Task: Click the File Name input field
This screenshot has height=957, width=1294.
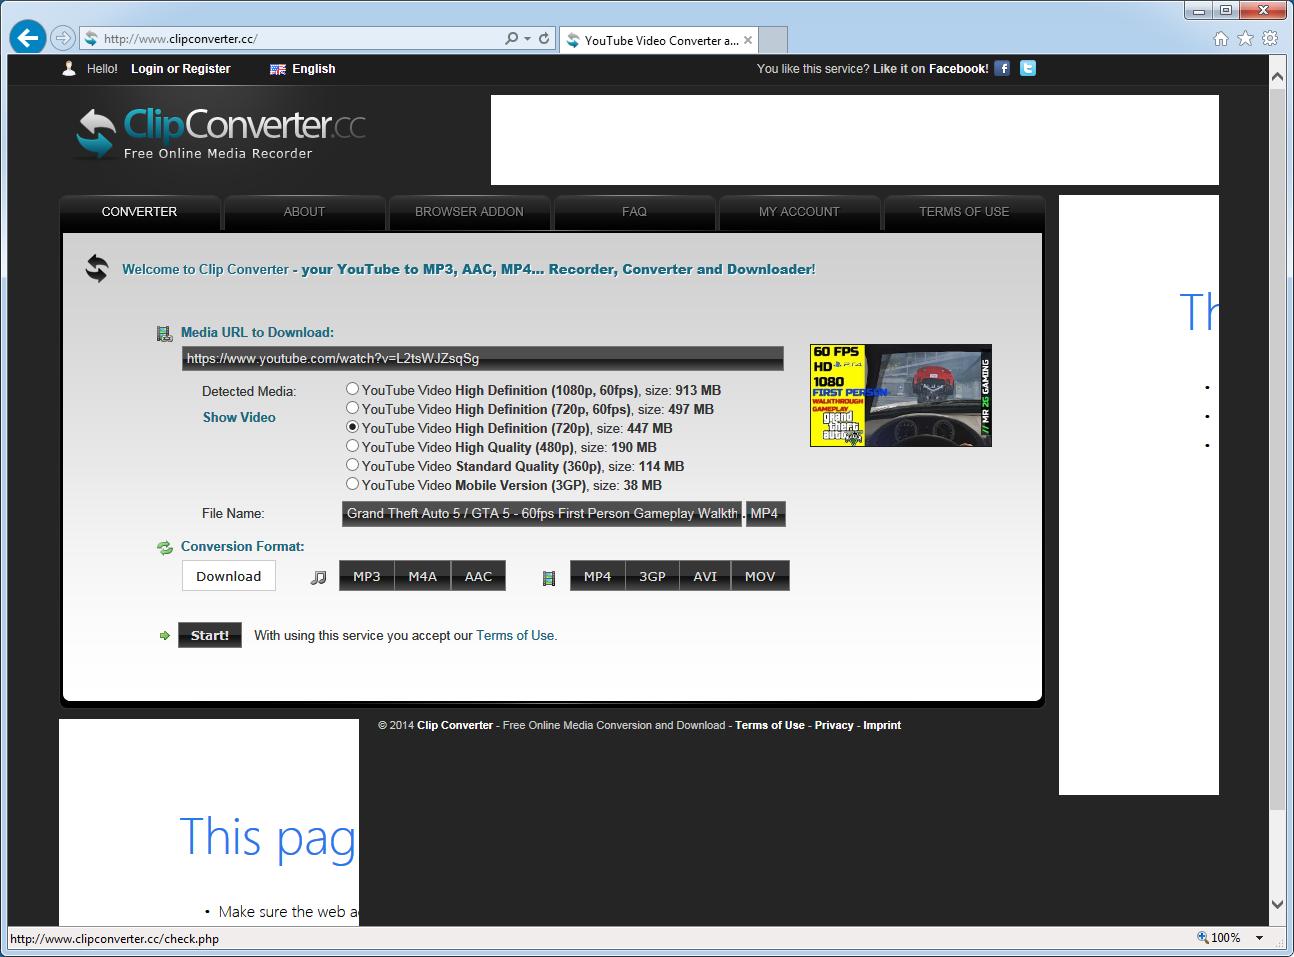Action: (542, 513)
